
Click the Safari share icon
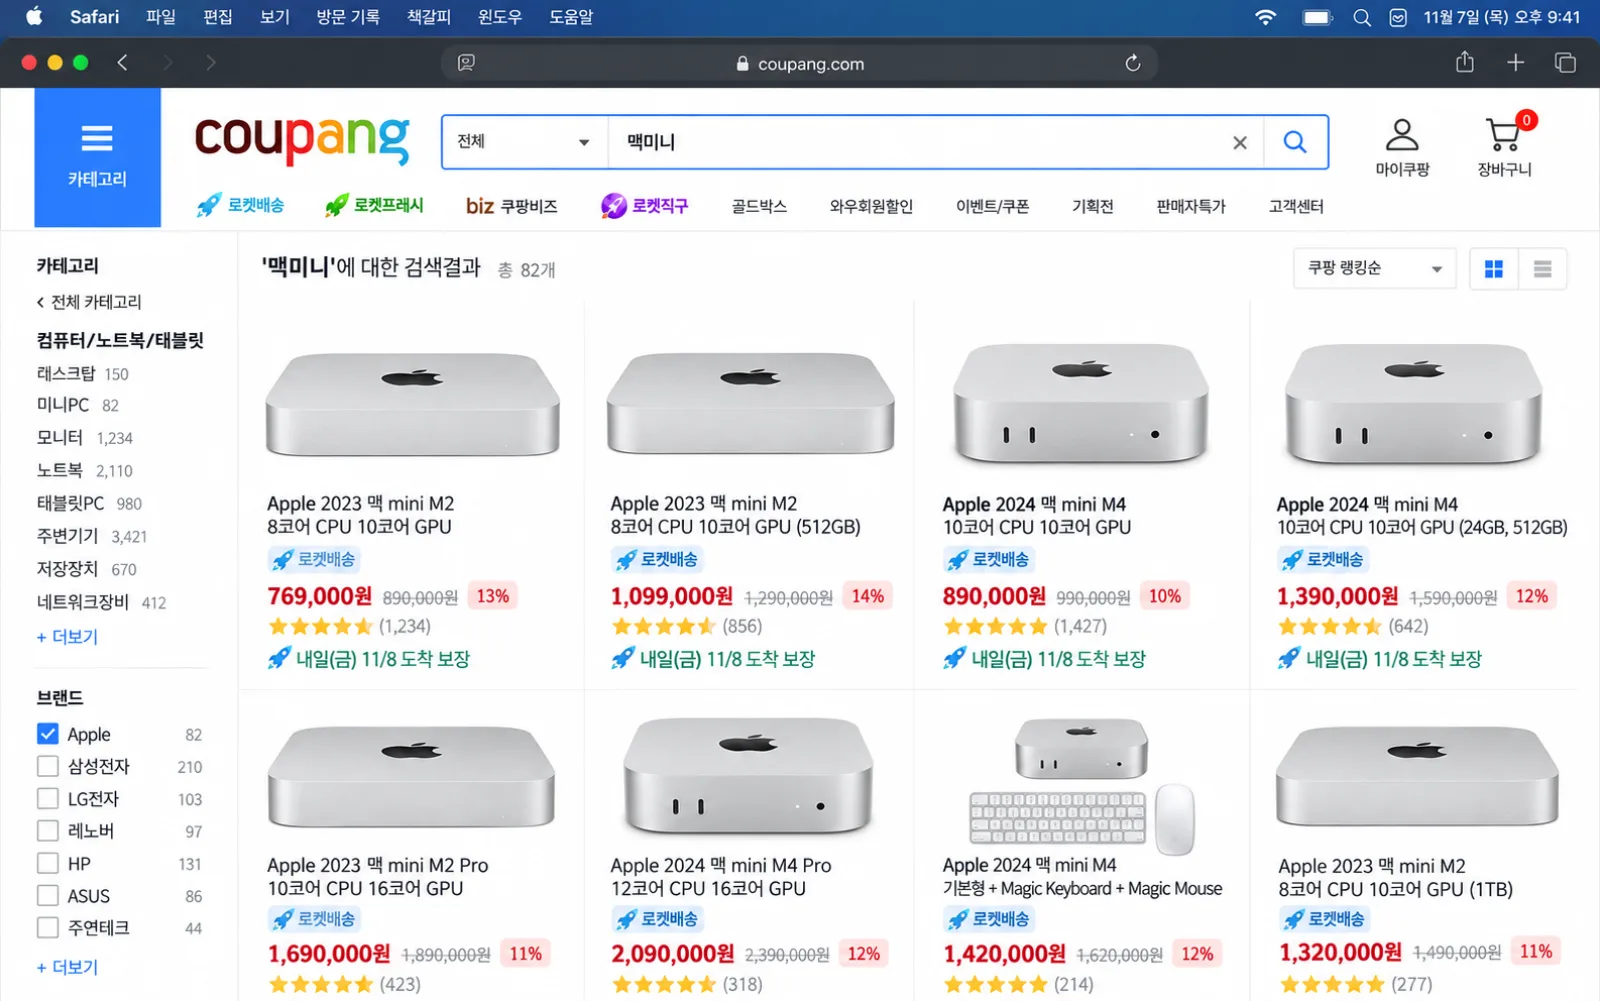point(1465,62)
